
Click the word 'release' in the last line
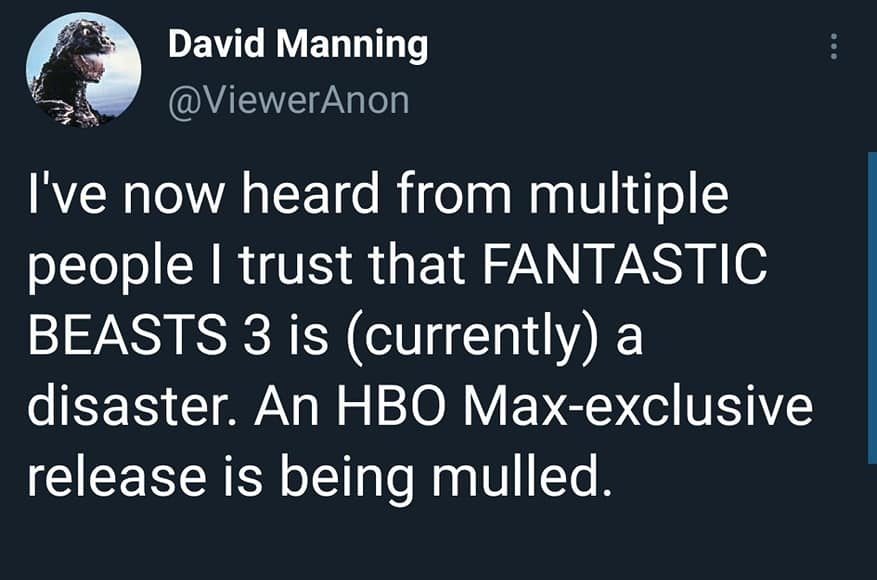click(117, 478)
